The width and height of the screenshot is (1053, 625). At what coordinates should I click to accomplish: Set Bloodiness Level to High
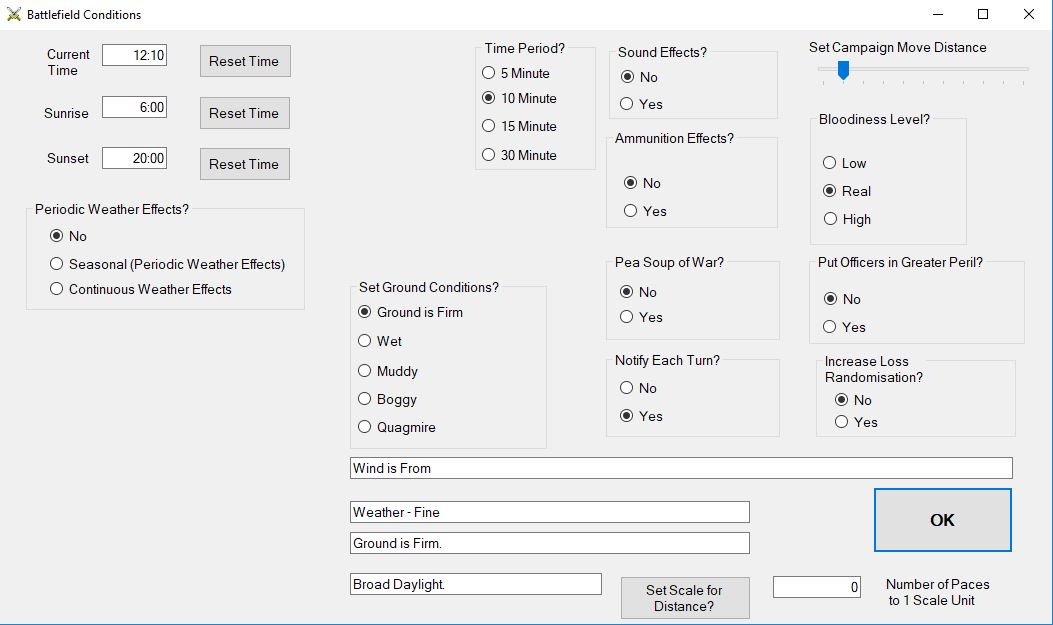click(829, 219)
